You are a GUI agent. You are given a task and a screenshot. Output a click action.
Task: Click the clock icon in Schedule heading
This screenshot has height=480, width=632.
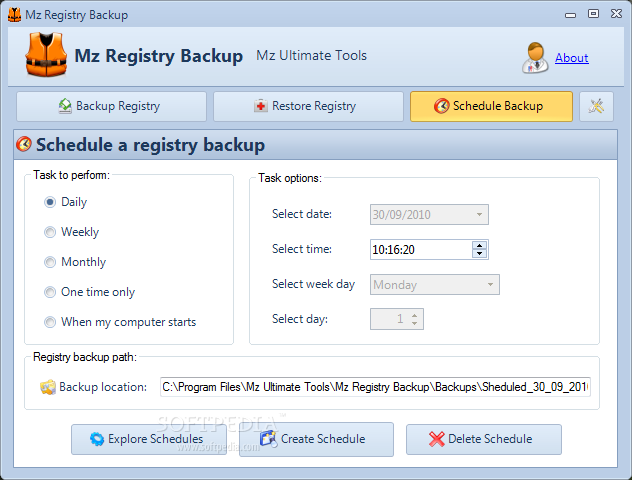click(x=24, y=144)
